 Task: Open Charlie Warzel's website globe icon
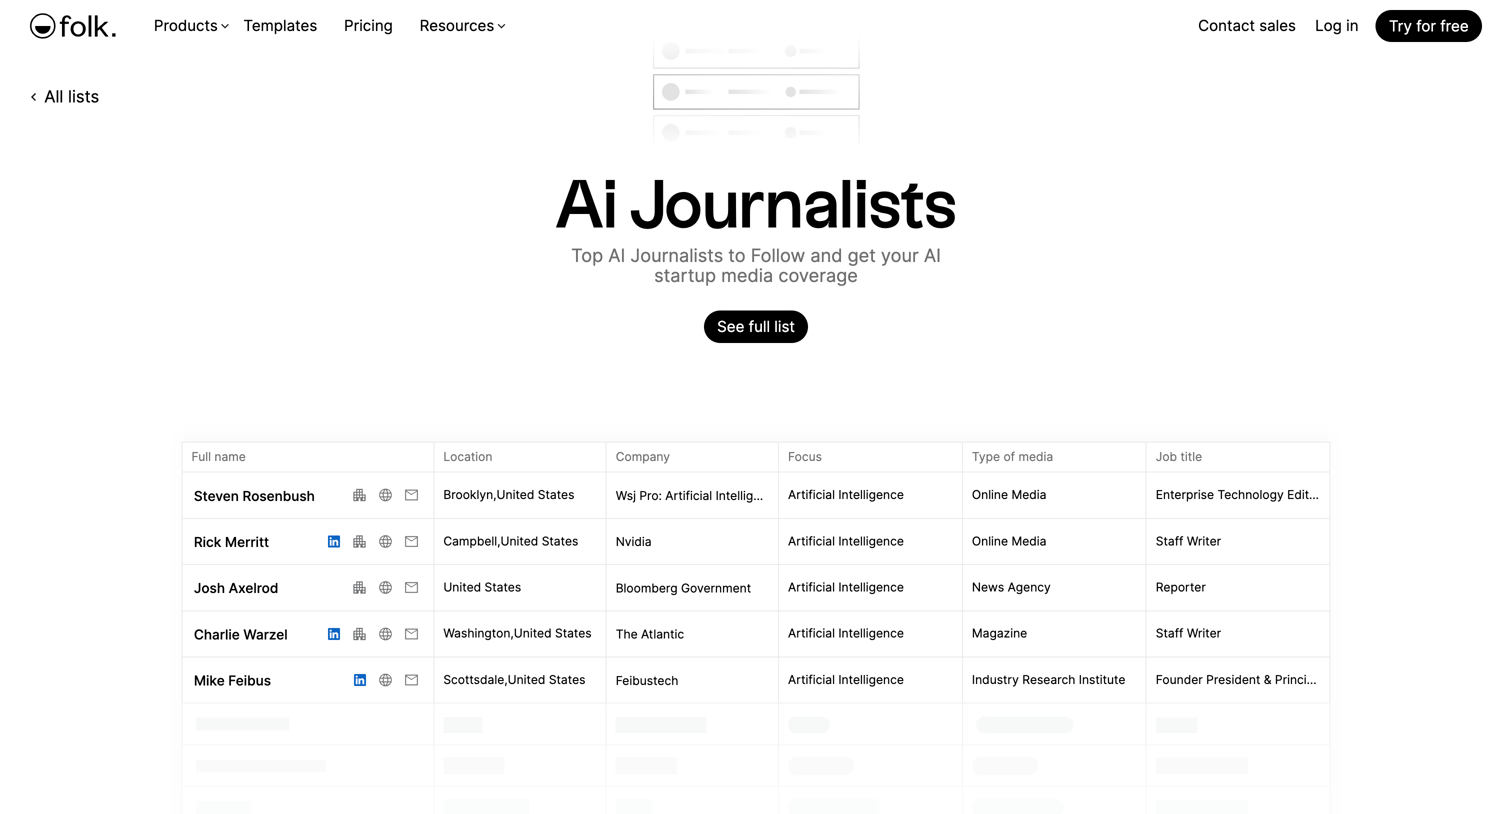point(385,634)
